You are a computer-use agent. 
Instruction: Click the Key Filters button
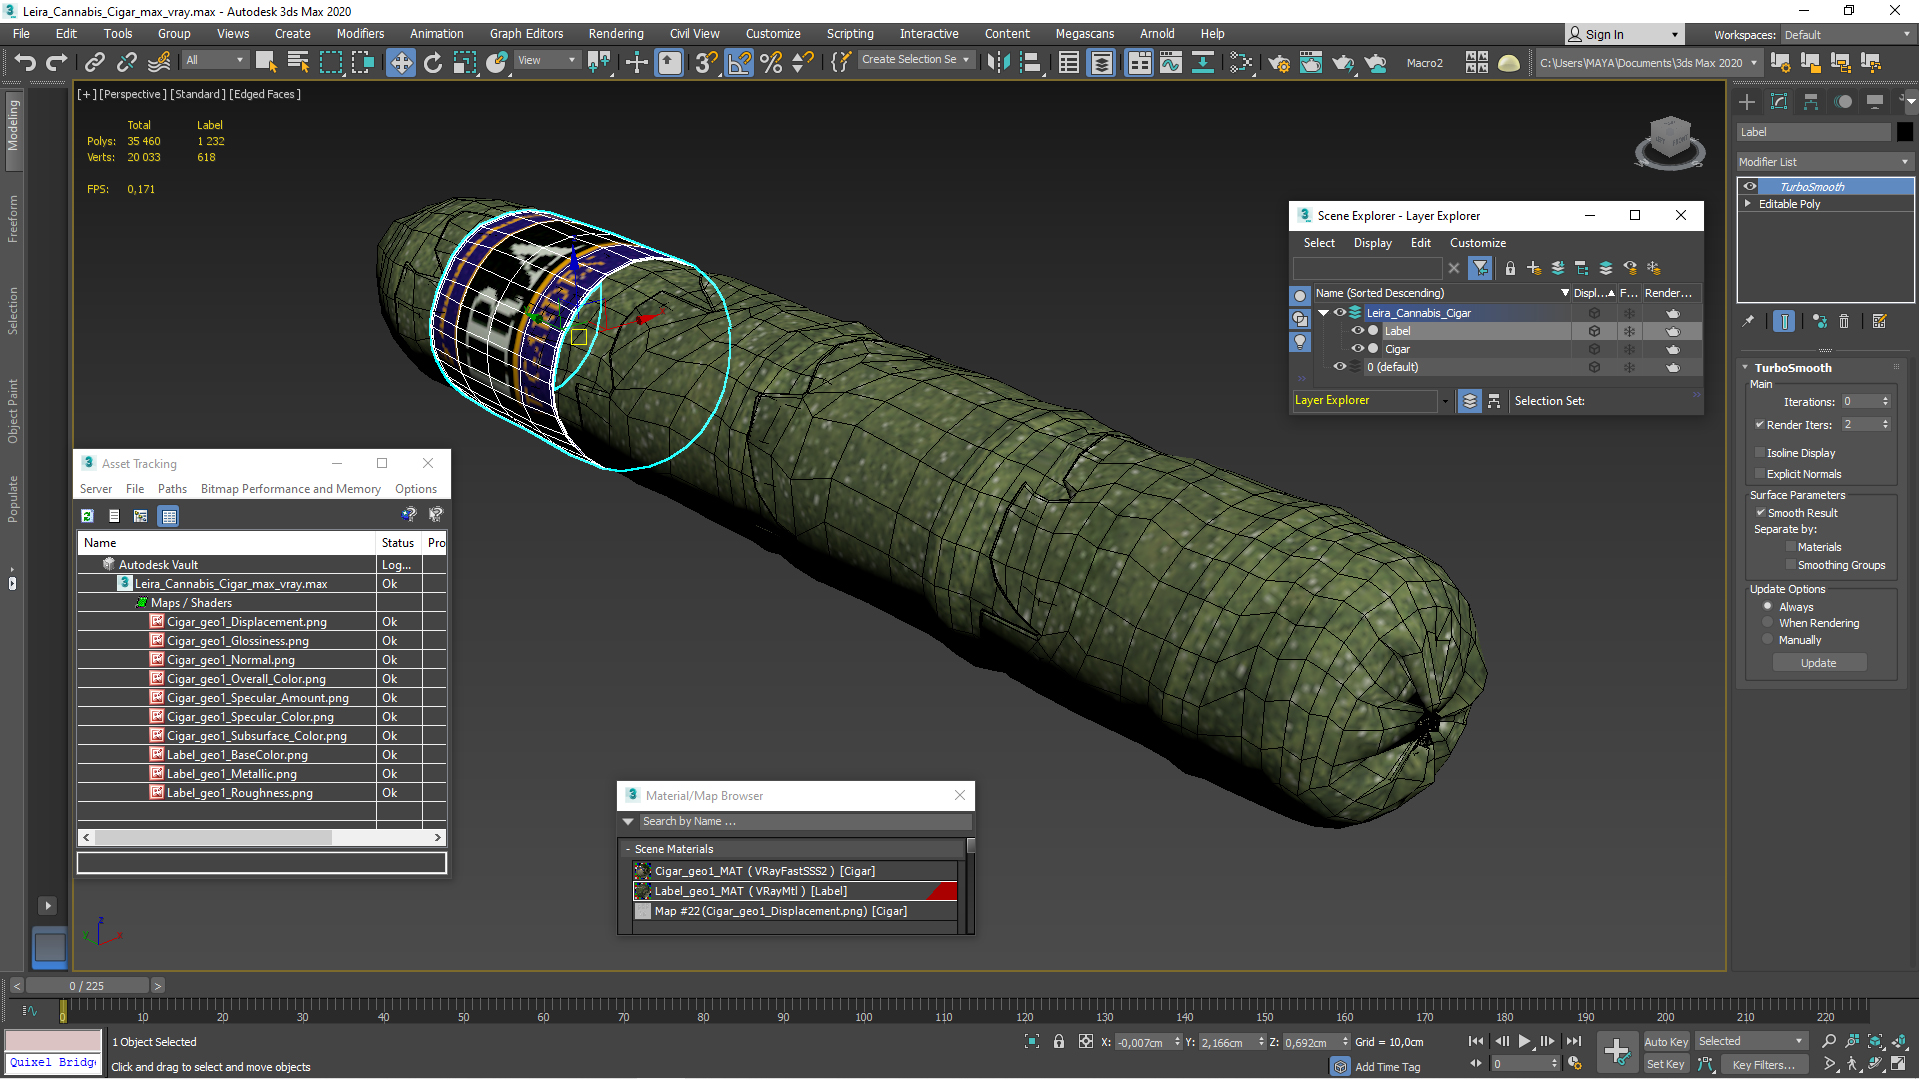[x=1763, y=1064]
